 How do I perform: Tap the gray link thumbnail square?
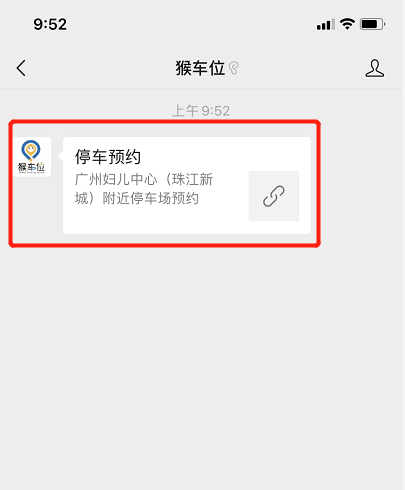click(274, 196)
